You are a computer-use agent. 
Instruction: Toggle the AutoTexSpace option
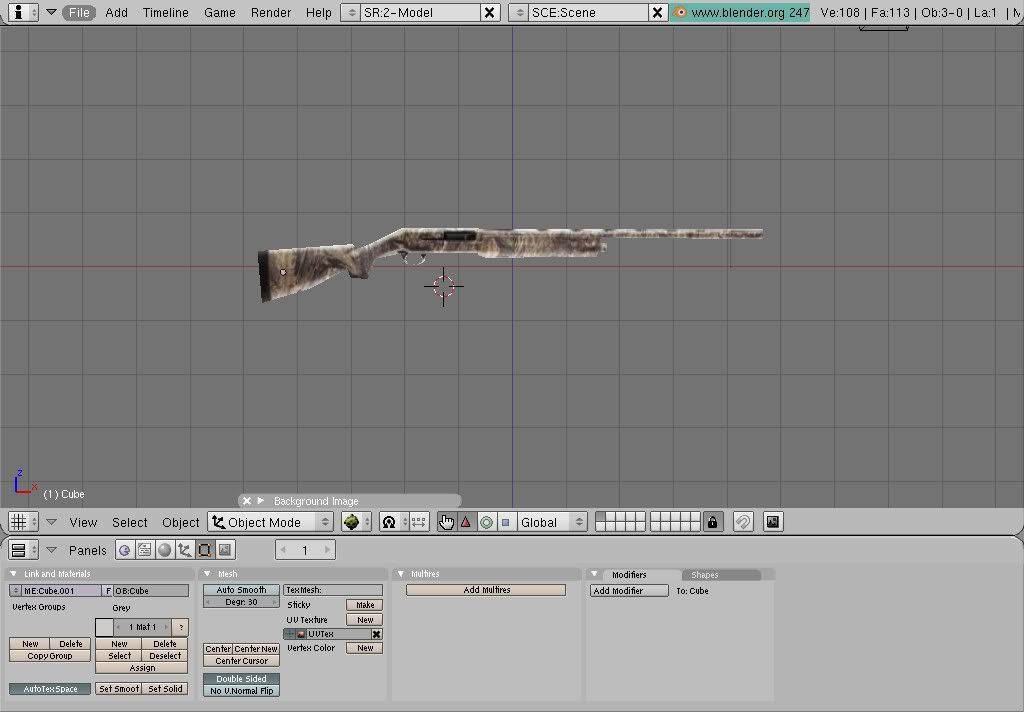click(50, 689)
